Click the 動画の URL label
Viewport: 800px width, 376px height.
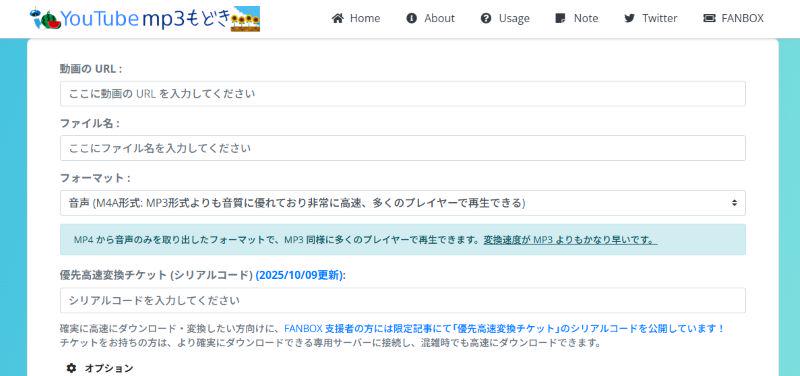[91, 69]
